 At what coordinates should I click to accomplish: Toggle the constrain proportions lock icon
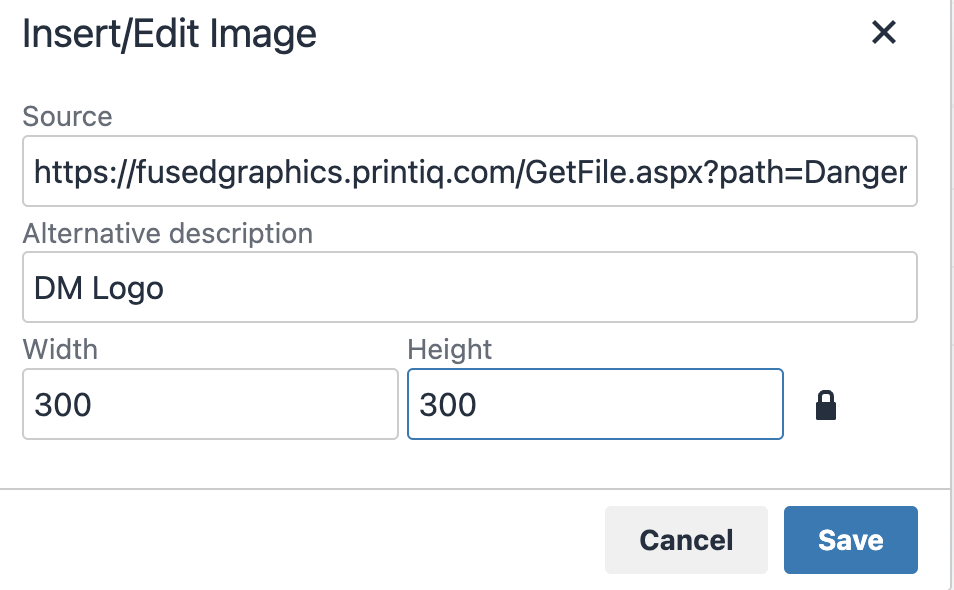pos(826,405)
